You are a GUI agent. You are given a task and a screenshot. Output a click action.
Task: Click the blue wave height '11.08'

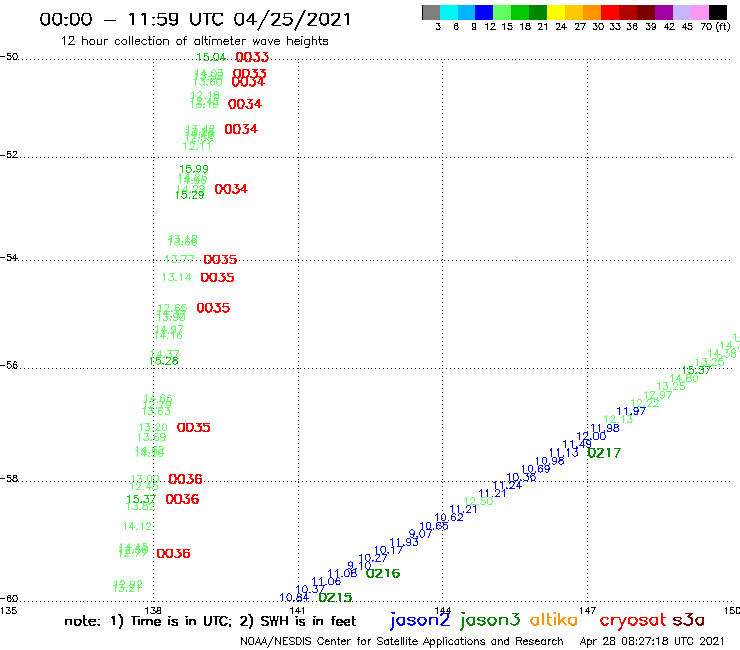coord(342,573)
